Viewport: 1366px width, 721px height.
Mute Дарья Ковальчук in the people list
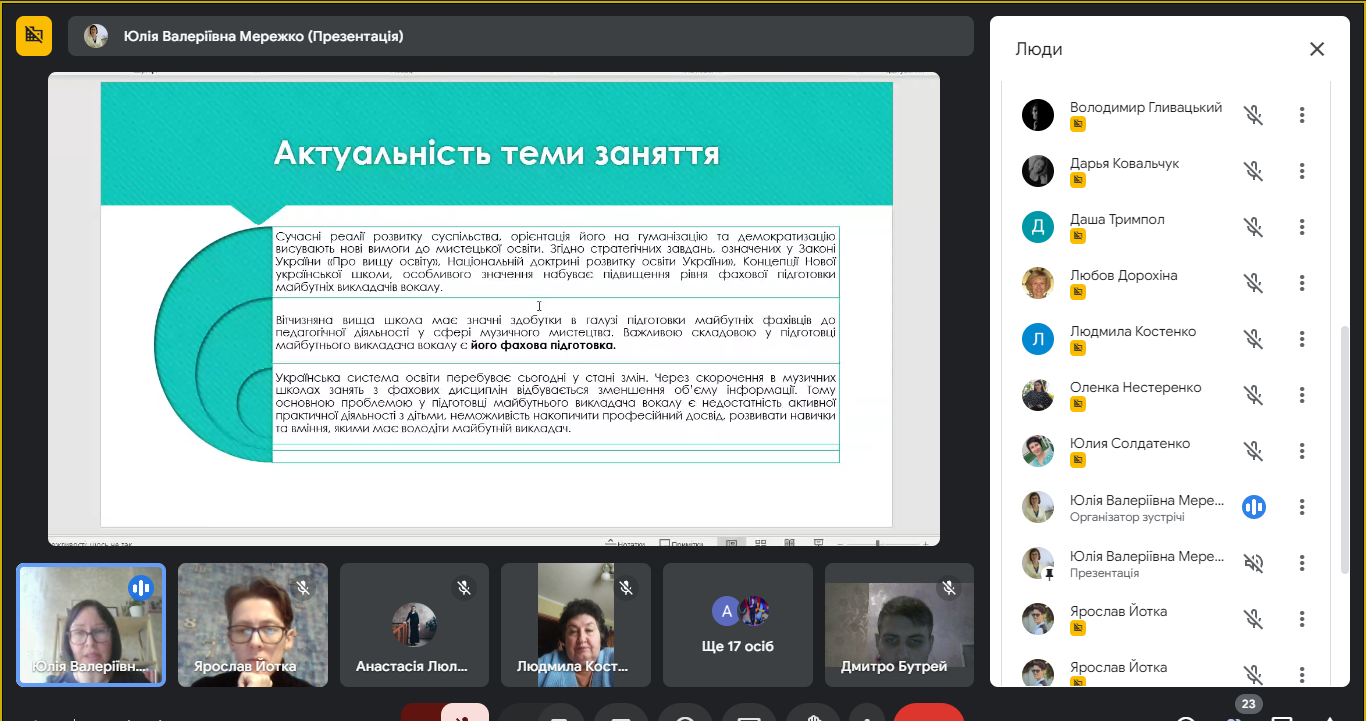tap(1254, 171)
